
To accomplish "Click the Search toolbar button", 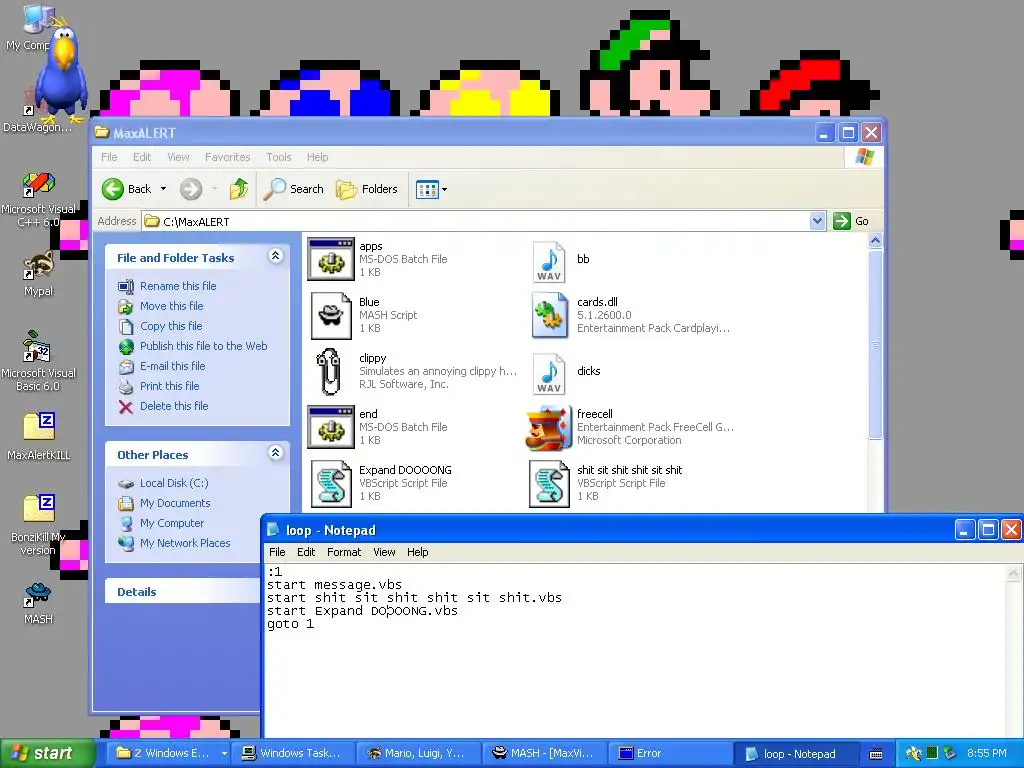I will (x=294, y=189).
